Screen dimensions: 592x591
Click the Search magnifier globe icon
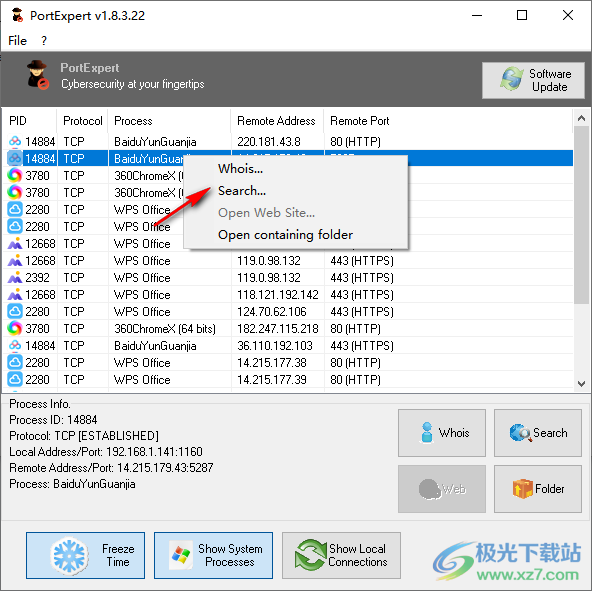(520, 433)
